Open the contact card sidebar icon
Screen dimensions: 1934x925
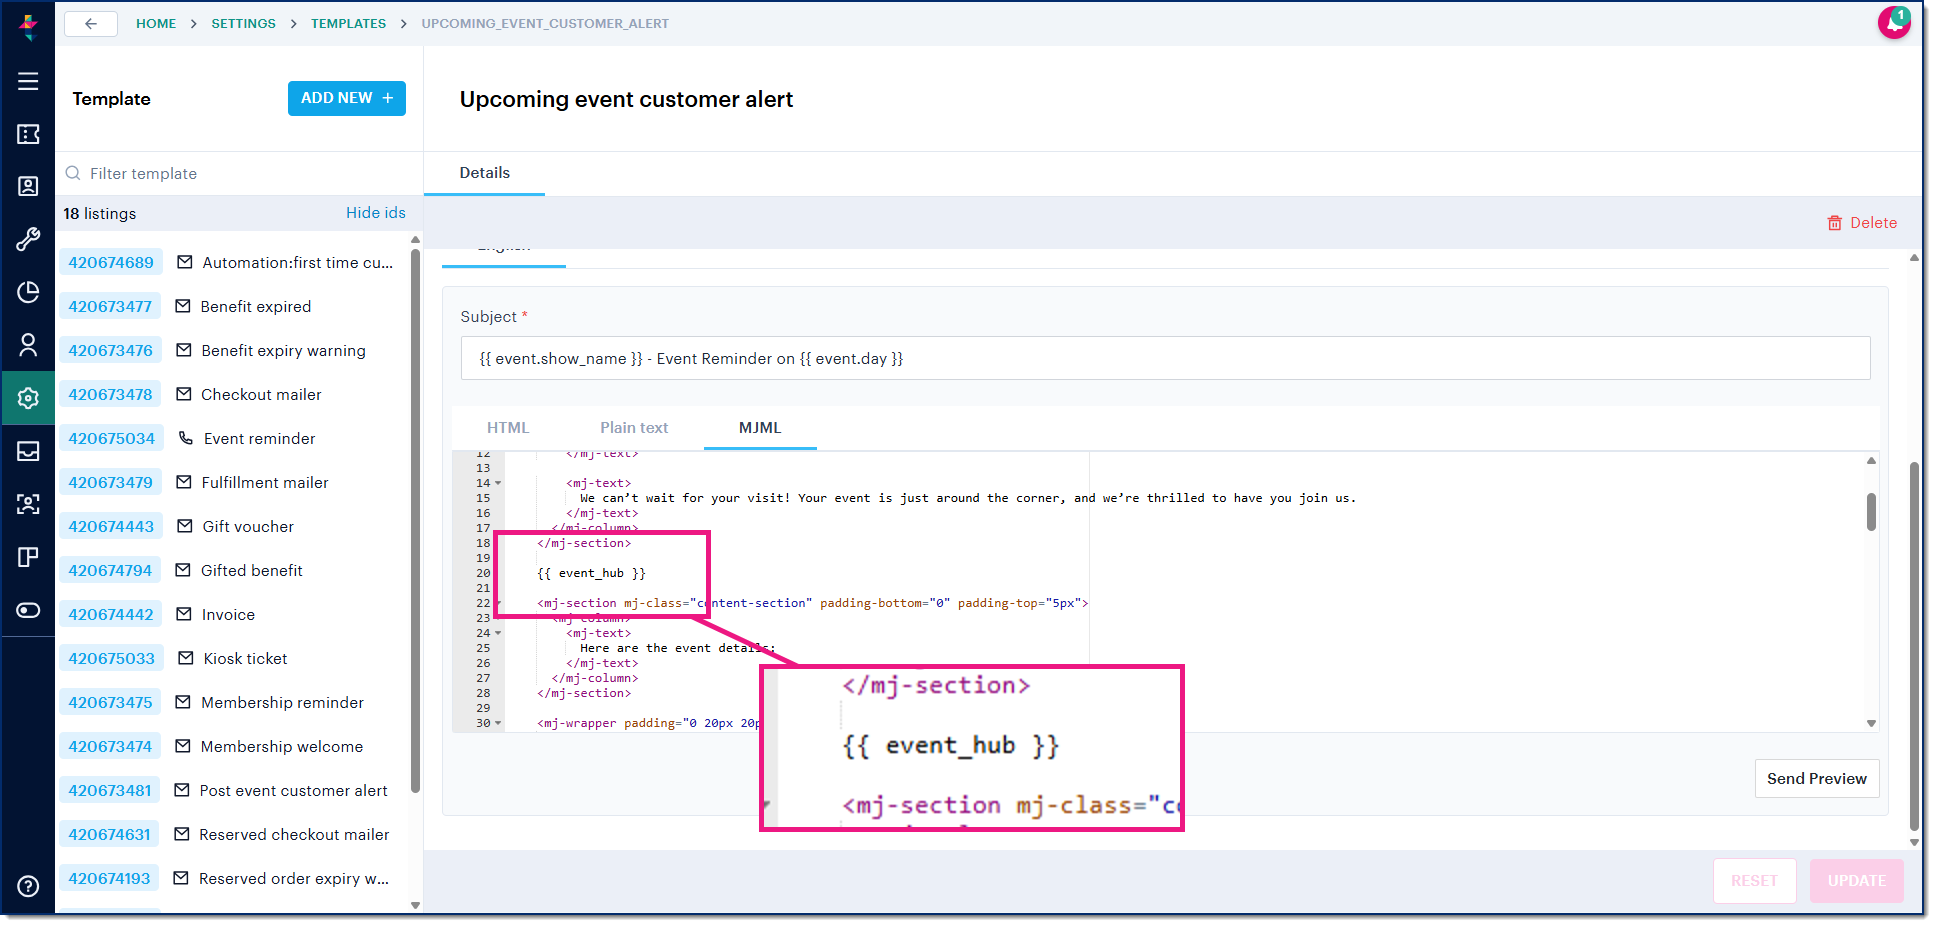[x=28, y=186]
